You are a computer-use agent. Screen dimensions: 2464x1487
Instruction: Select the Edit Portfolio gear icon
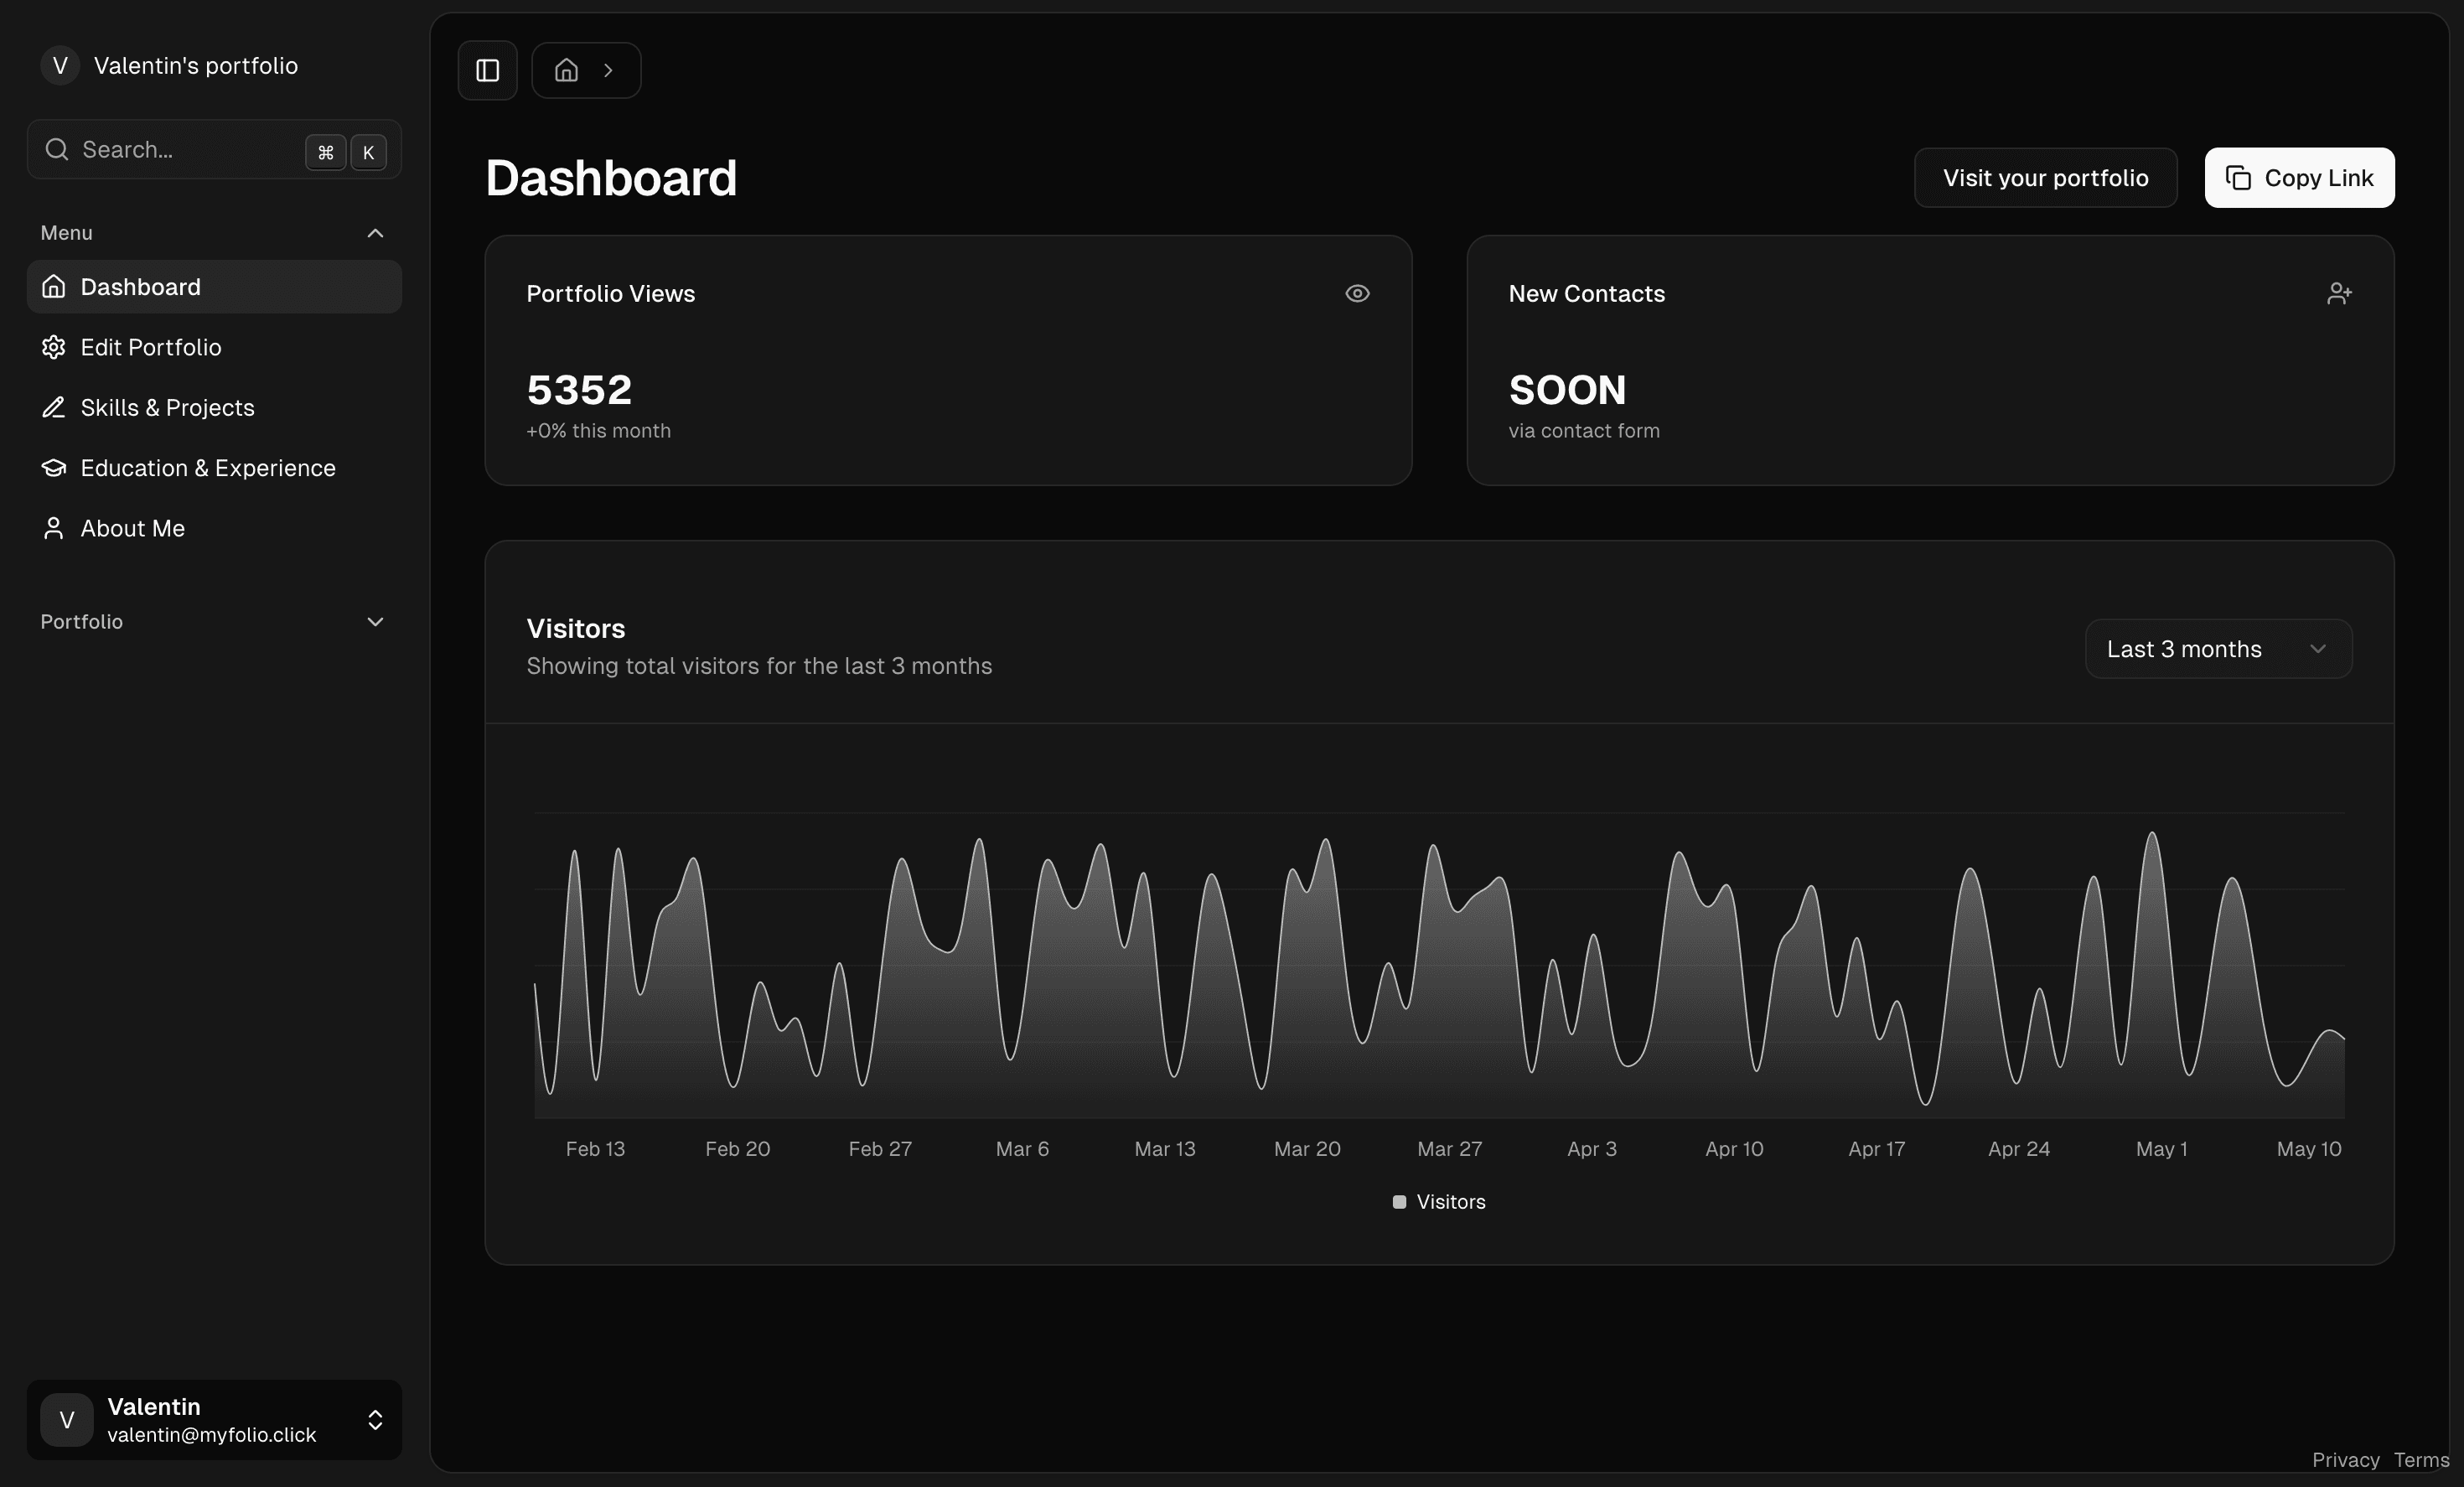click(54, 347)
